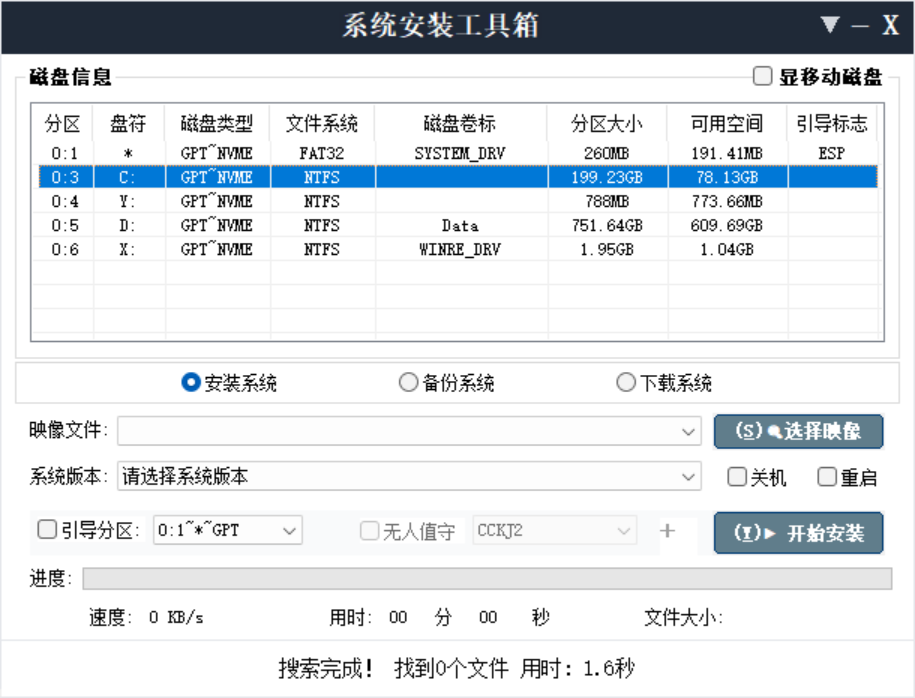Viewport: 915px width, 698px height.
Task: Click the 773.66MB free space cell
Action: [x=727, y=201]
